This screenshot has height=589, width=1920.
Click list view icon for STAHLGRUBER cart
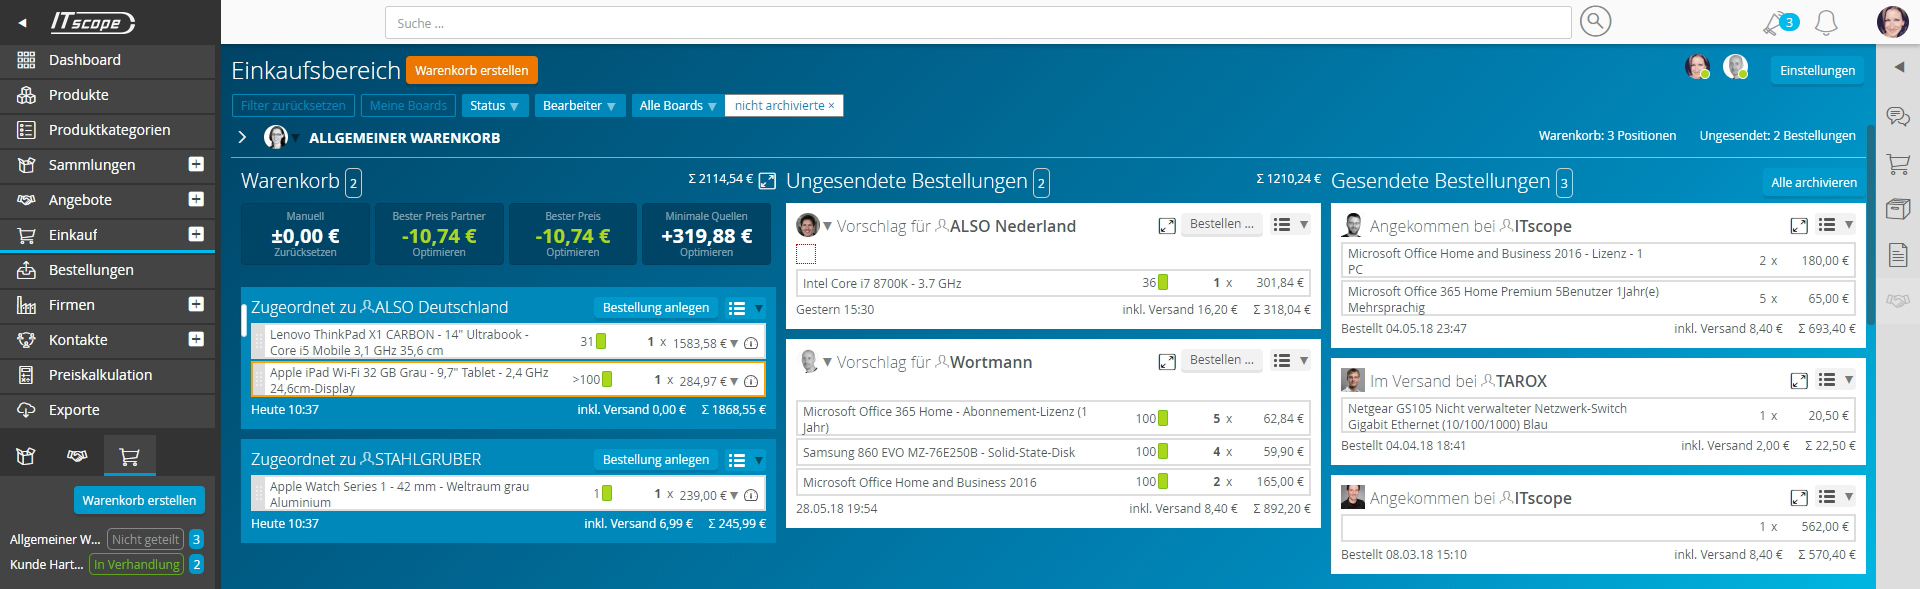[x=737, y=460]
